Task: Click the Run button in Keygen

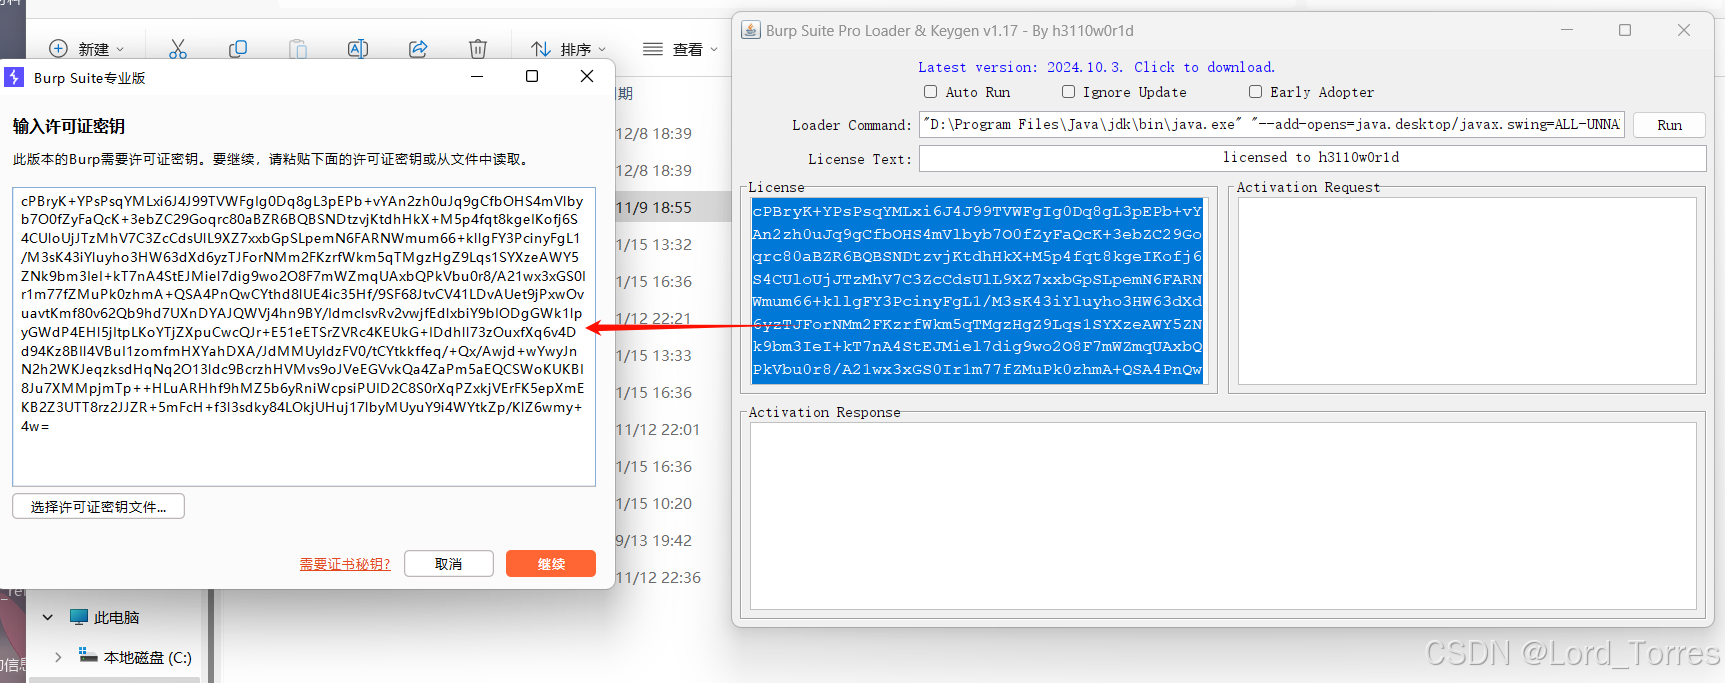Action: coord(1669,125)
